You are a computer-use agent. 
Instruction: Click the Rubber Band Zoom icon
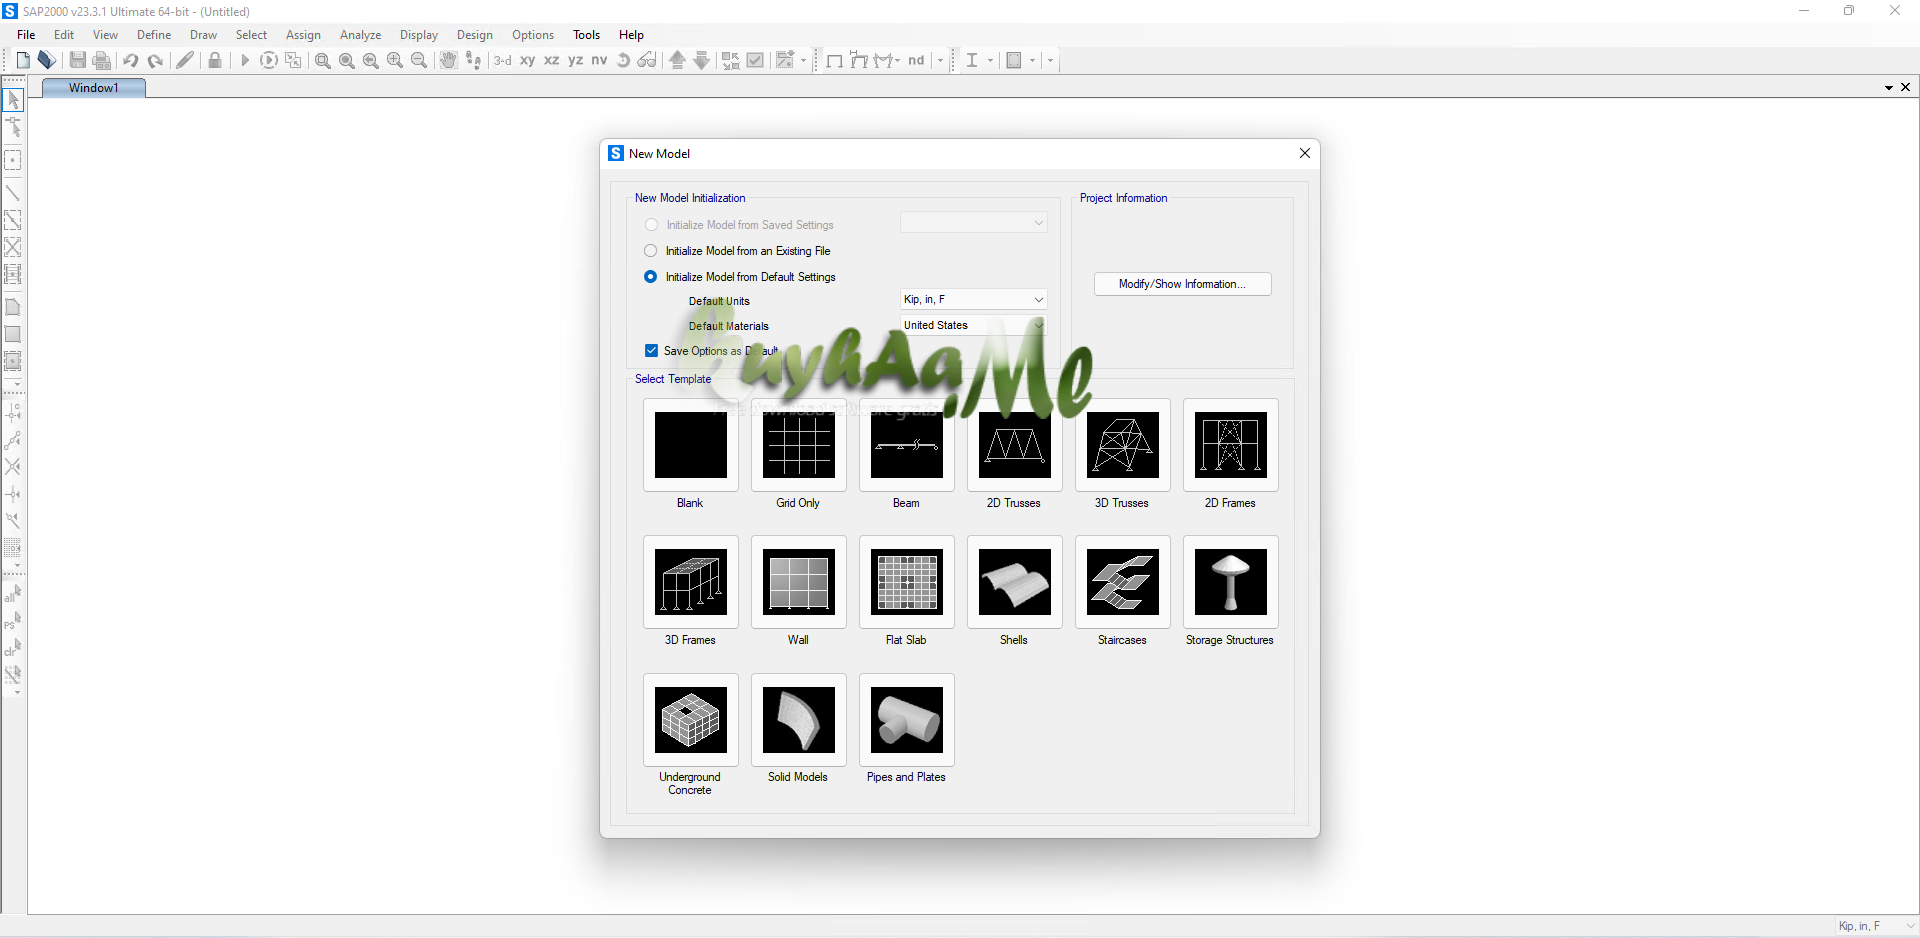323,60
